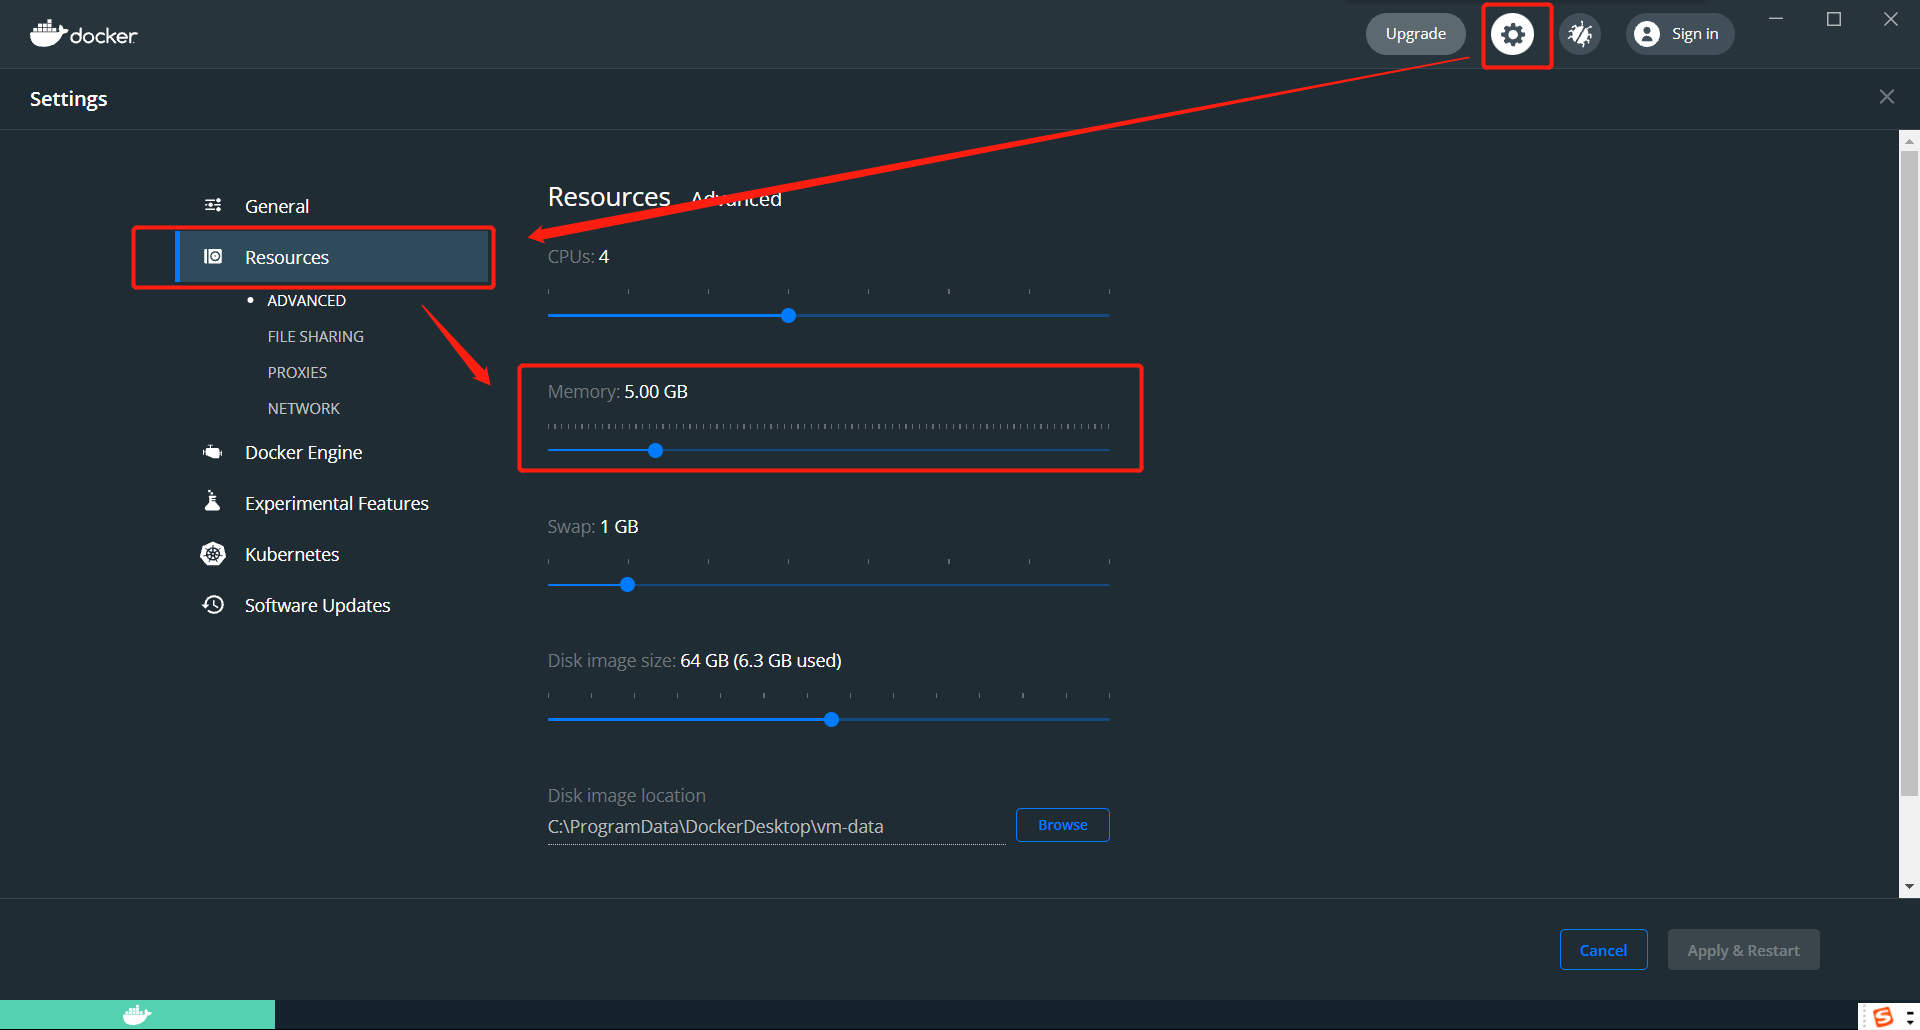
Task: Select the ADVANCED sub-item
Action: pos(306,300)
